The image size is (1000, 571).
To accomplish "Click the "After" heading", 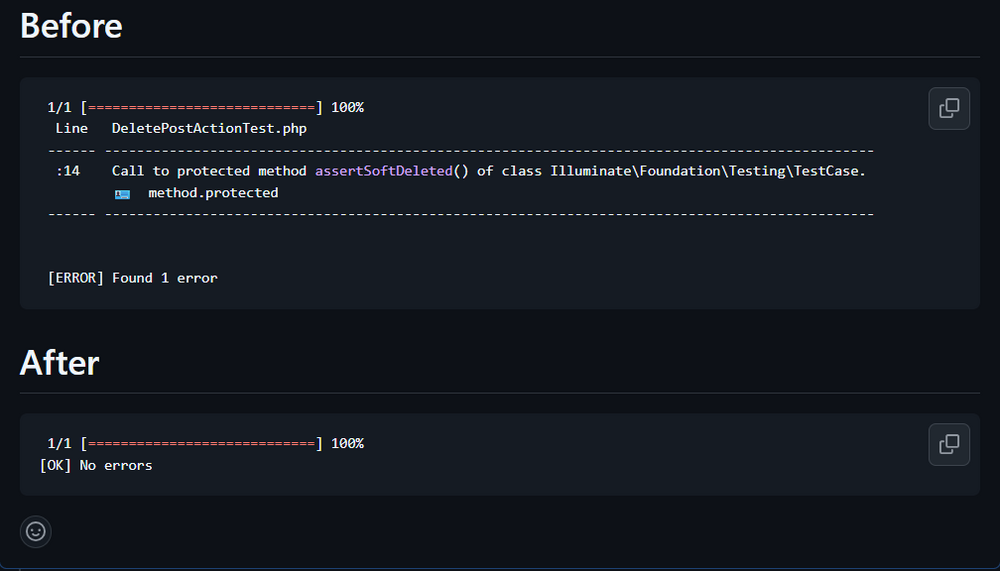I will click(x=59, y=362).
